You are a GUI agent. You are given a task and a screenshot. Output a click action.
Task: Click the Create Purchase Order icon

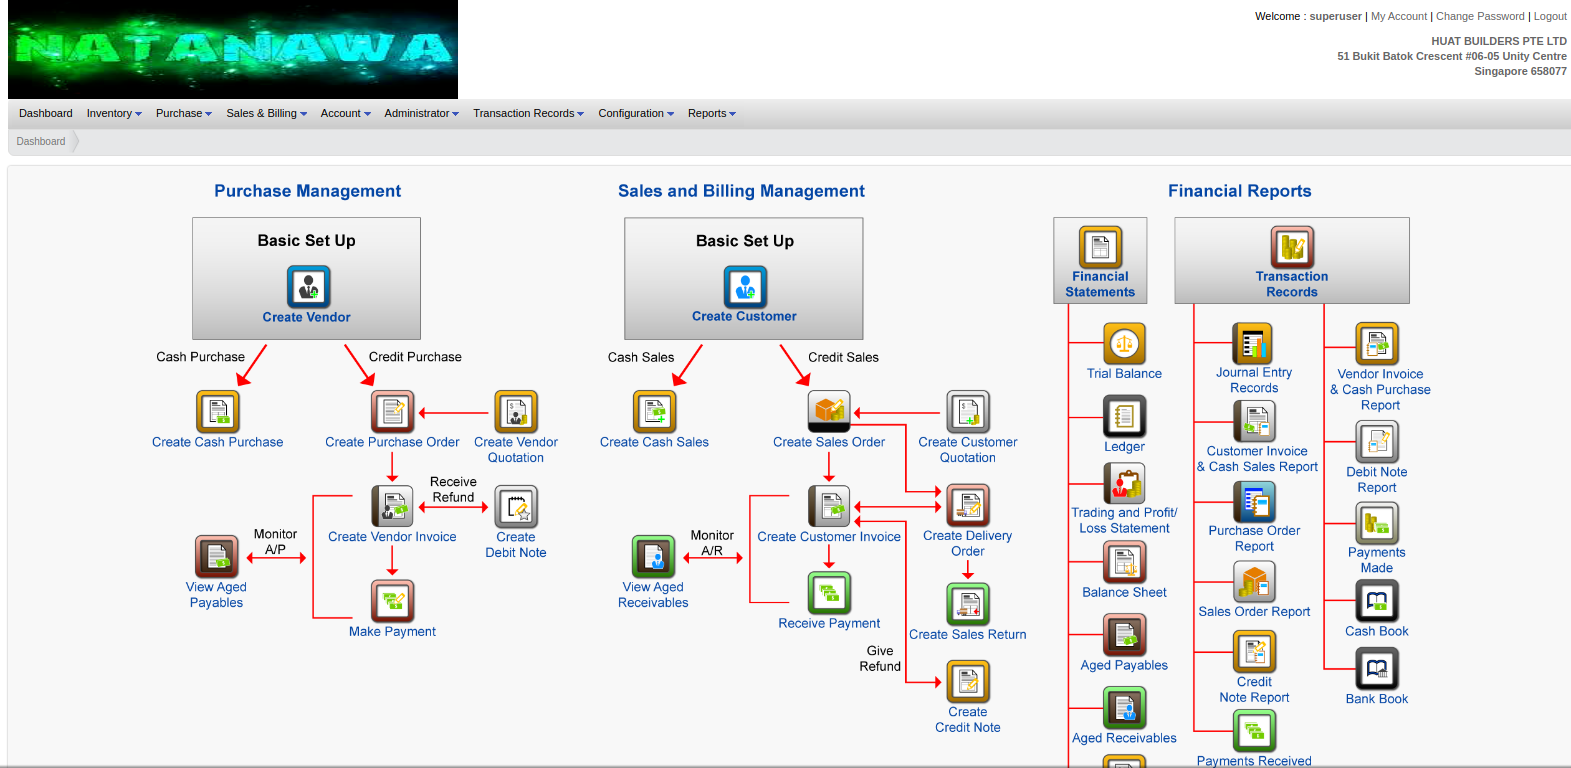point(392,412)
